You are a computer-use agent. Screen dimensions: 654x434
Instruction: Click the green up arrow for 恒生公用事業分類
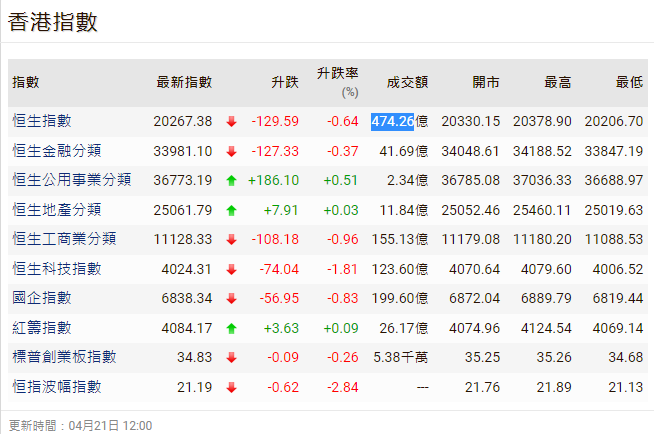point(231,181)
